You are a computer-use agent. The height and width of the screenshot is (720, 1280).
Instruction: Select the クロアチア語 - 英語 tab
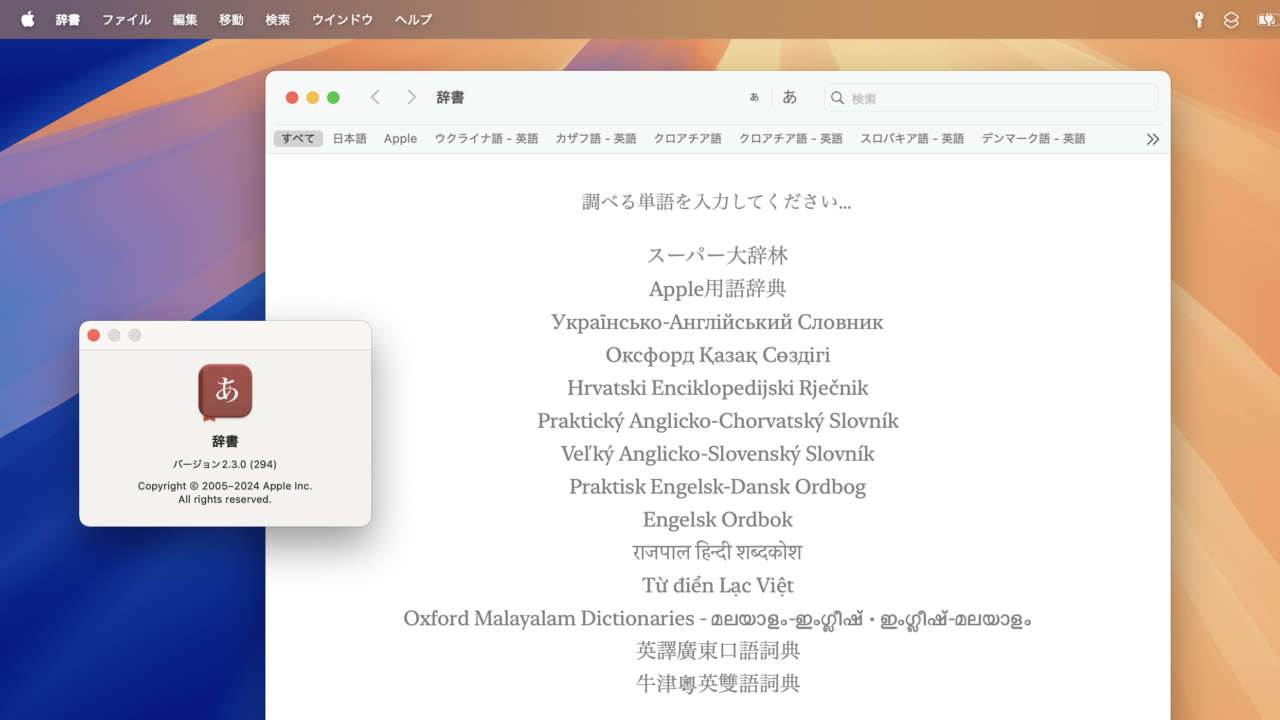pyautogui.click(x=791, y=139)
